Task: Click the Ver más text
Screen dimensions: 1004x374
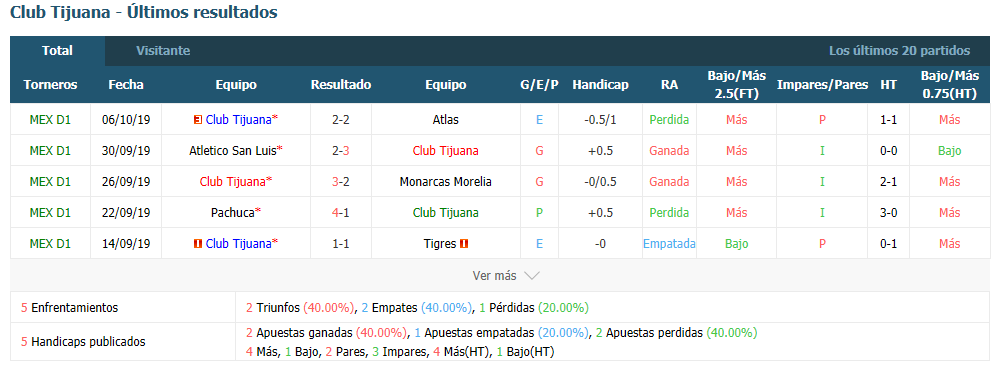Action: tap(494, 276)
